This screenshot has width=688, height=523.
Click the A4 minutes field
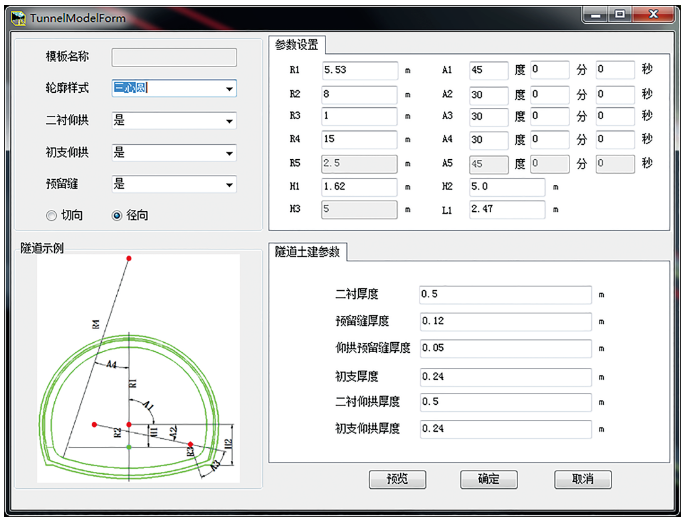550,139
